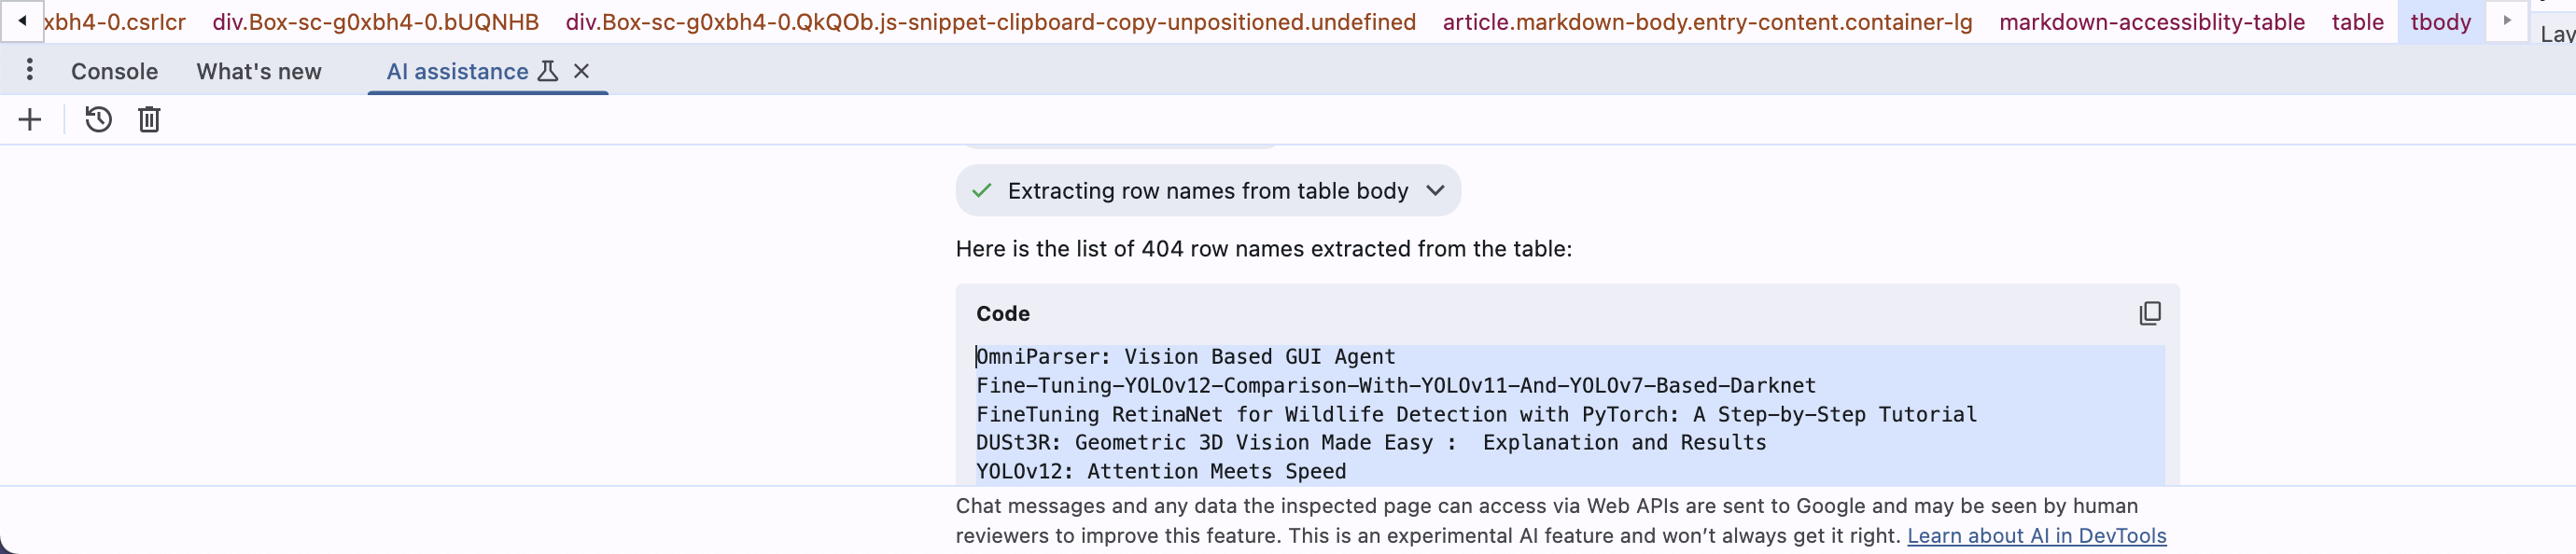Screen dimensions: 2576x554
Task: Delete chat with trash icon
Action: tap(149, 120)
